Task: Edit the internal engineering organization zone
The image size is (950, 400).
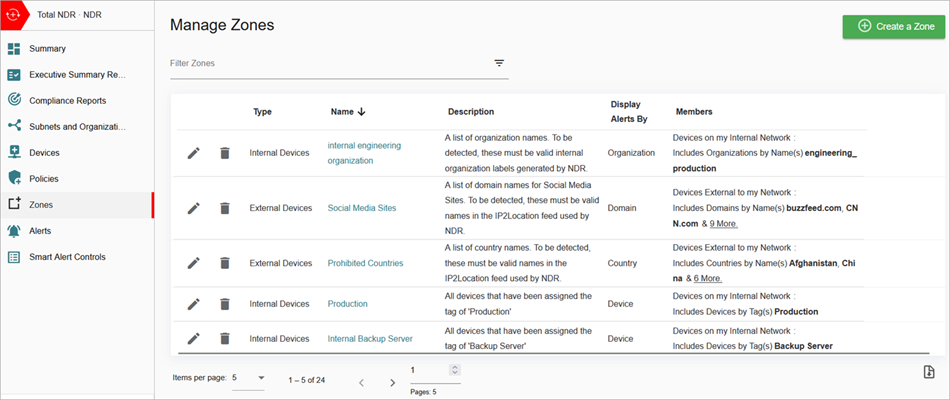Action: (193, 153)
